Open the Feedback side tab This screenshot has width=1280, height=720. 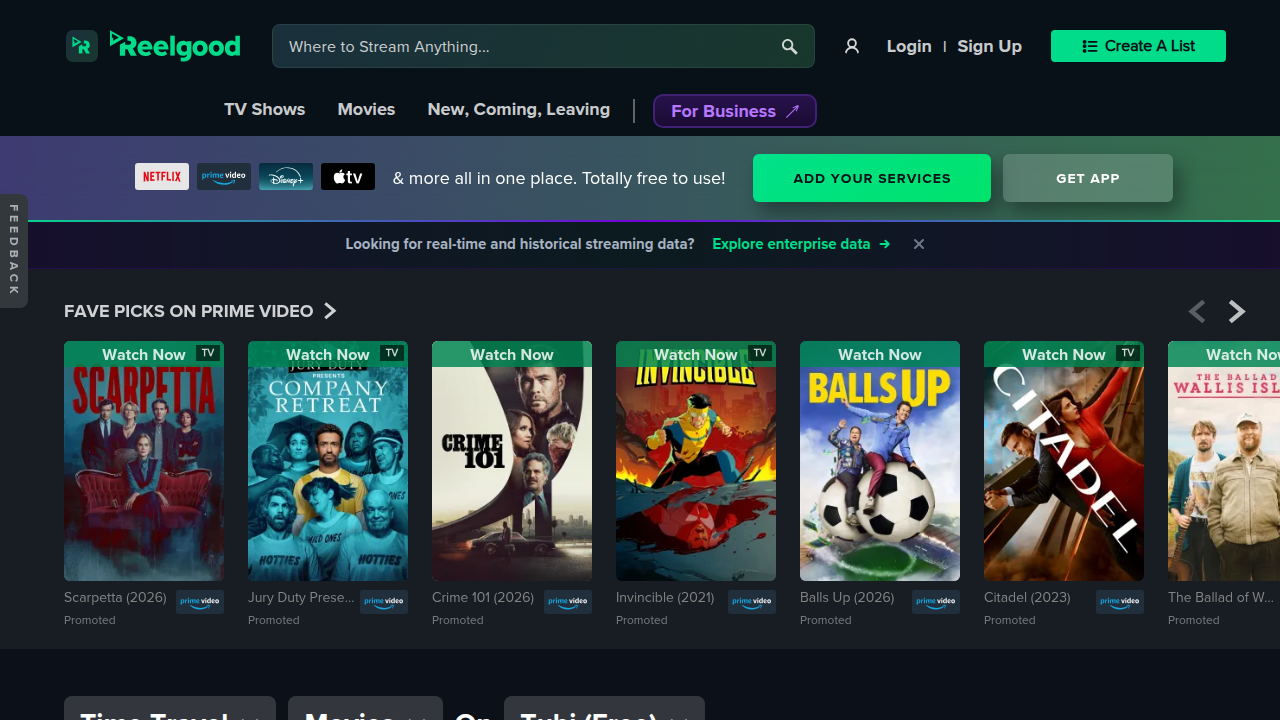point(14,250)
